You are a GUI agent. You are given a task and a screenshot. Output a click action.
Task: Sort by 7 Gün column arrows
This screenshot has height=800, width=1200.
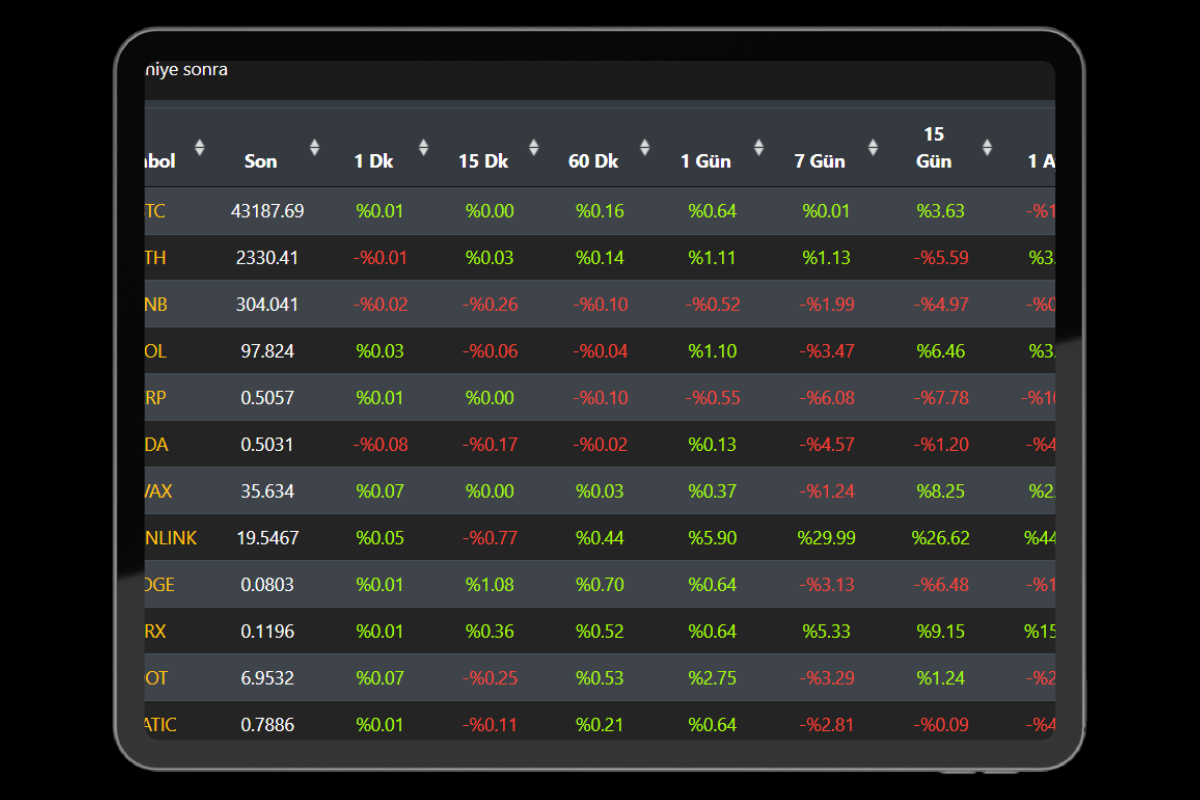click(x=873, y=148)
